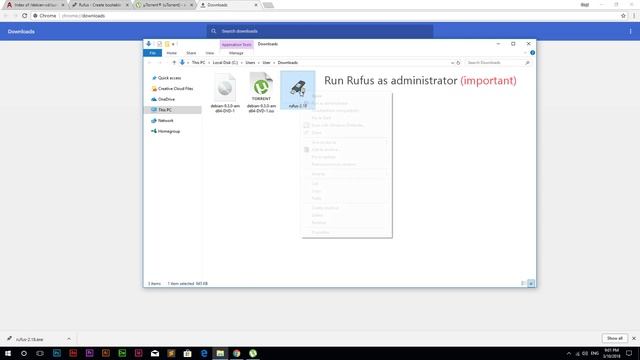The image size is (640, 360).
Task: Click Downloads in the address breadcrumb
Action: [288, 62]
